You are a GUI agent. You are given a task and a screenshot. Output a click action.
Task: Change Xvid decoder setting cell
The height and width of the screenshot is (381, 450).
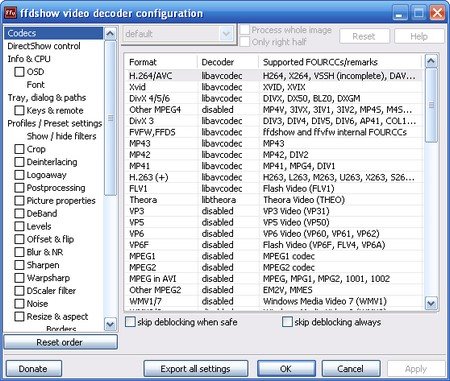click(x=228, y=87)
